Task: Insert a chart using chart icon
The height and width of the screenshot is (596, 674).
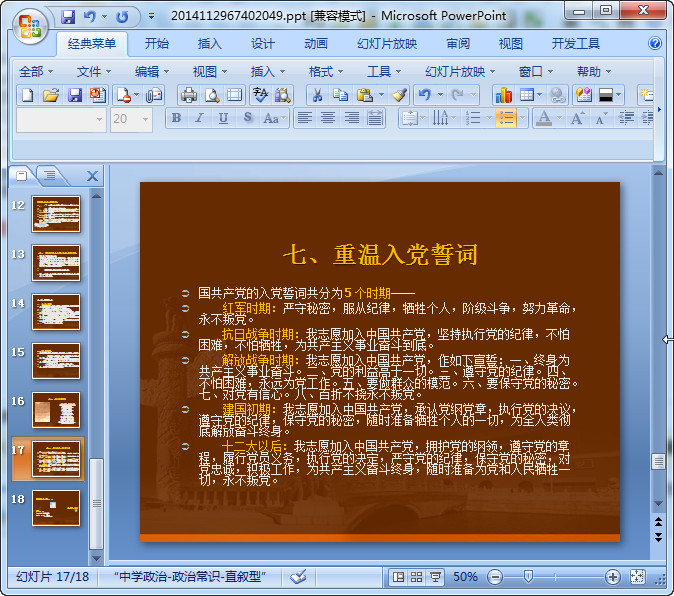Action: pos(503,95)
